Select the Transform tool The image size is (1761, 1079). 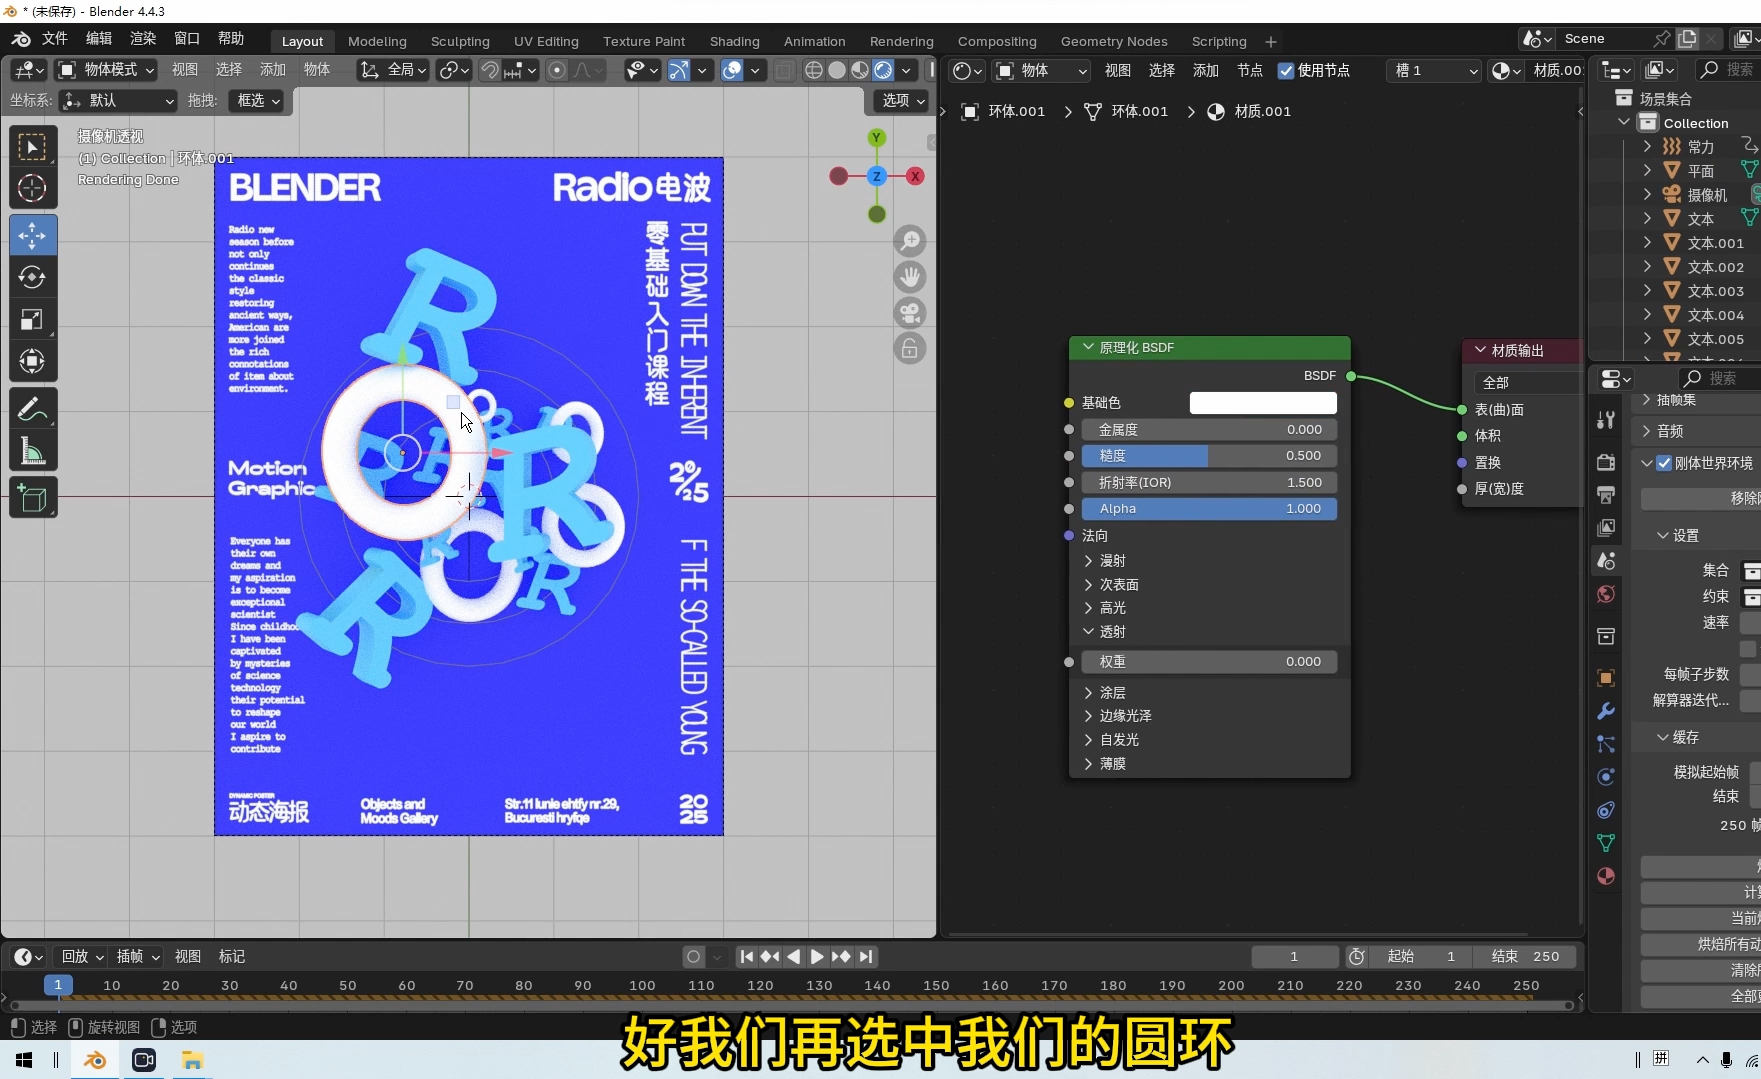click(x=33, y=361)
